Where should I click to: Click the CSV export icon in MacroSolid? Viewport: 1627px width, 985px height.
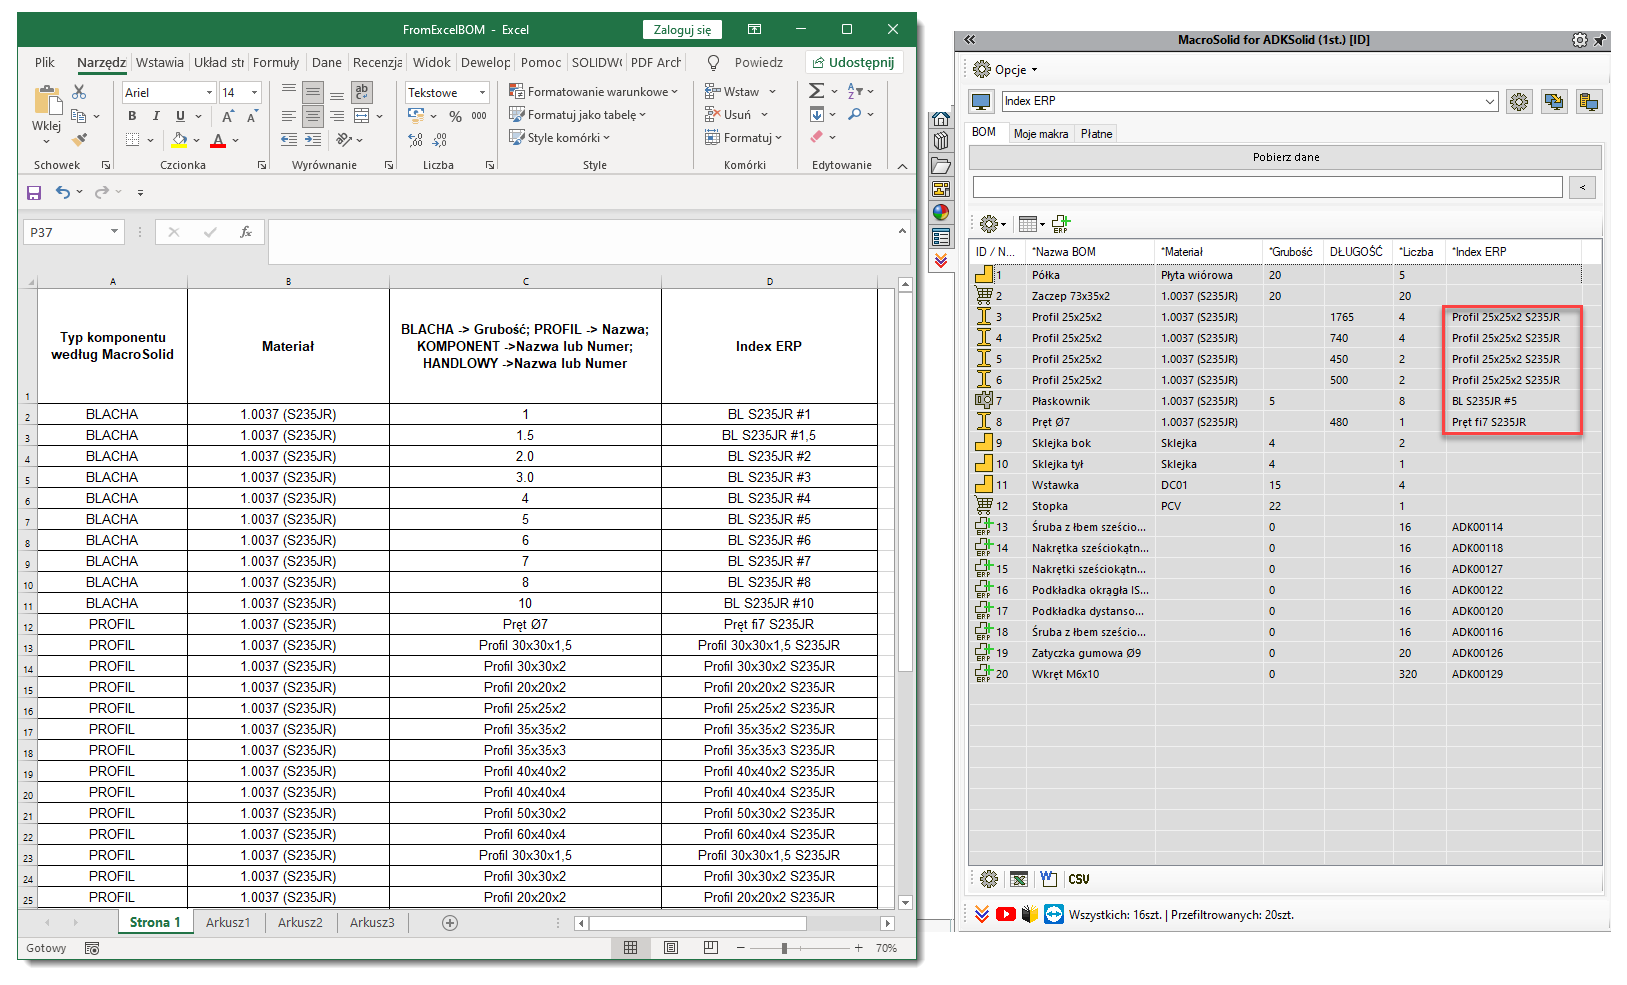coord(1079,879)
